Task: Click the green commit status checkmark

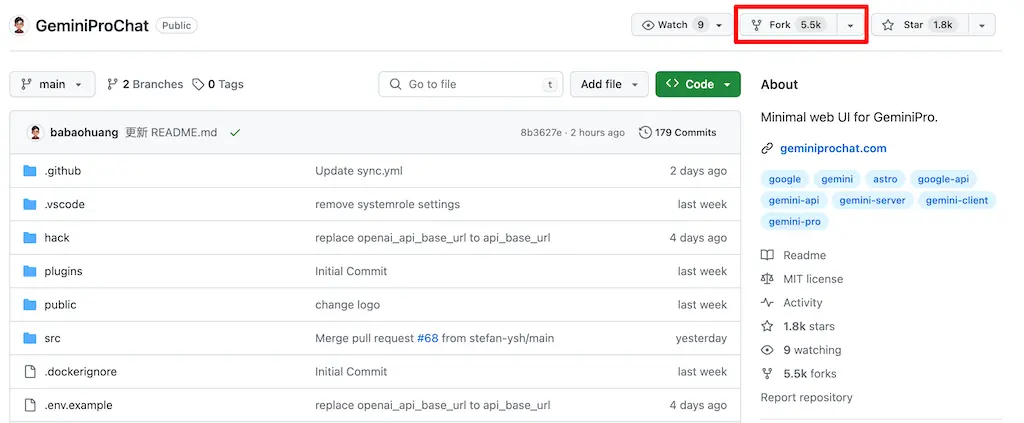Action: 235,133
